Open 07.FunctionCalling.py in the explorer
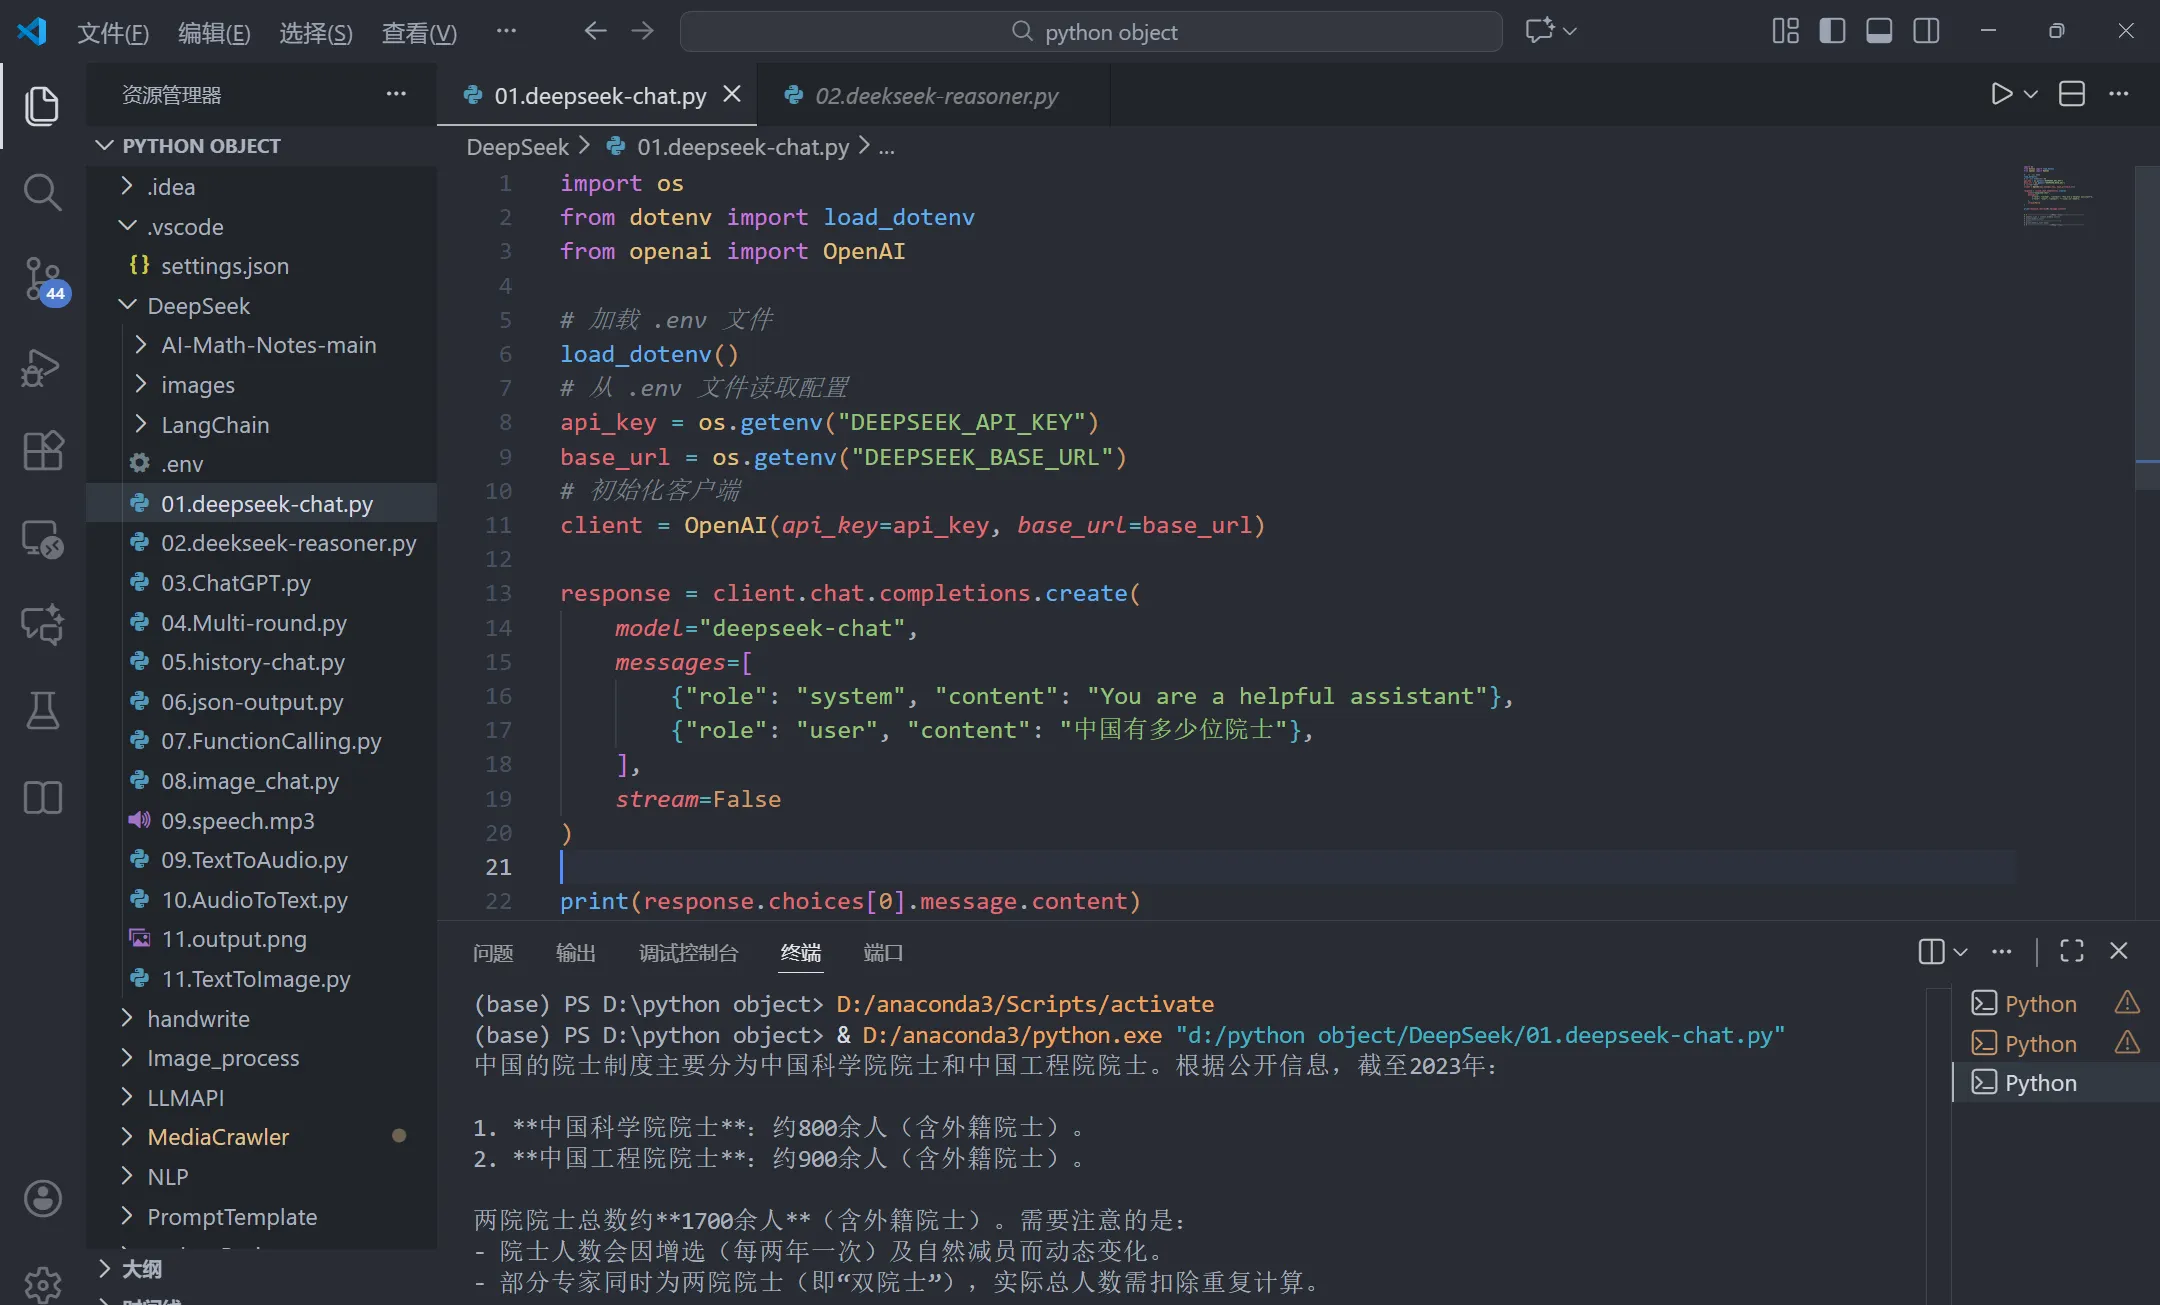The image size is (2160, 1305). pyautogui.click(x=271, y=741)
